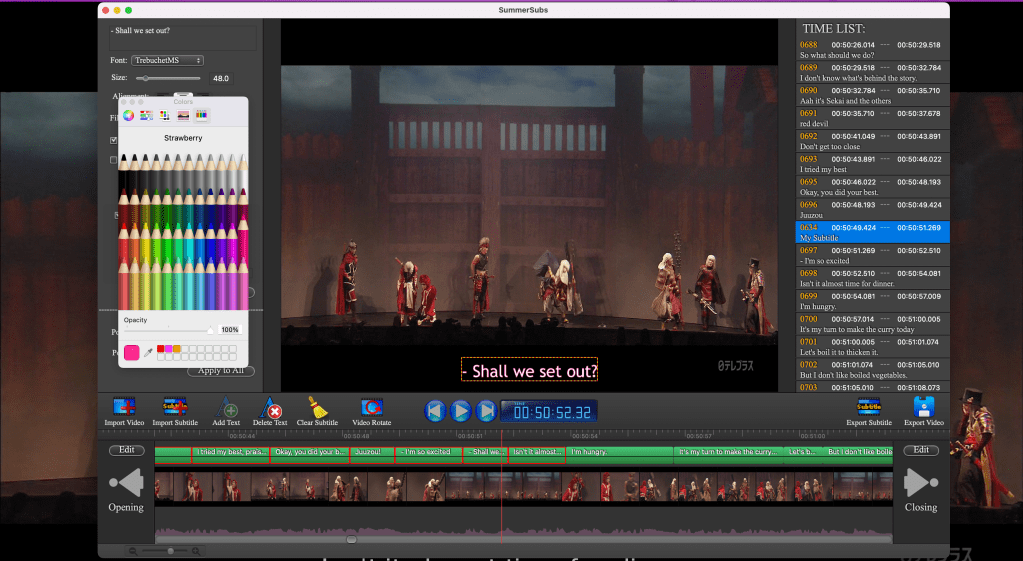This screenshot has width=1023, height=561.
Task: Select entry 'Let's boil it to thicken it.'
Action: 873,346
